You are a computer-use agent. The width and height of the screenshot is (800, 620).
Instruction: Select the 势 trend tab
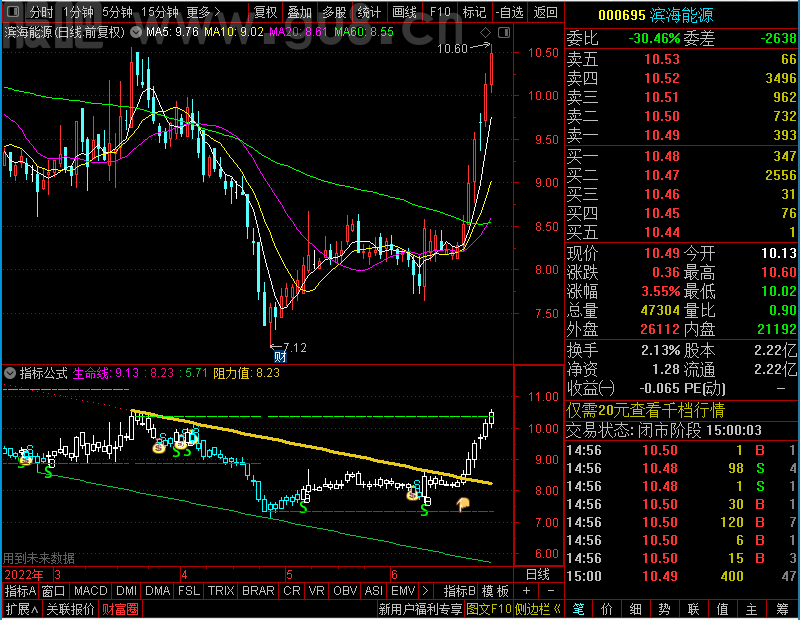point(664,609)
